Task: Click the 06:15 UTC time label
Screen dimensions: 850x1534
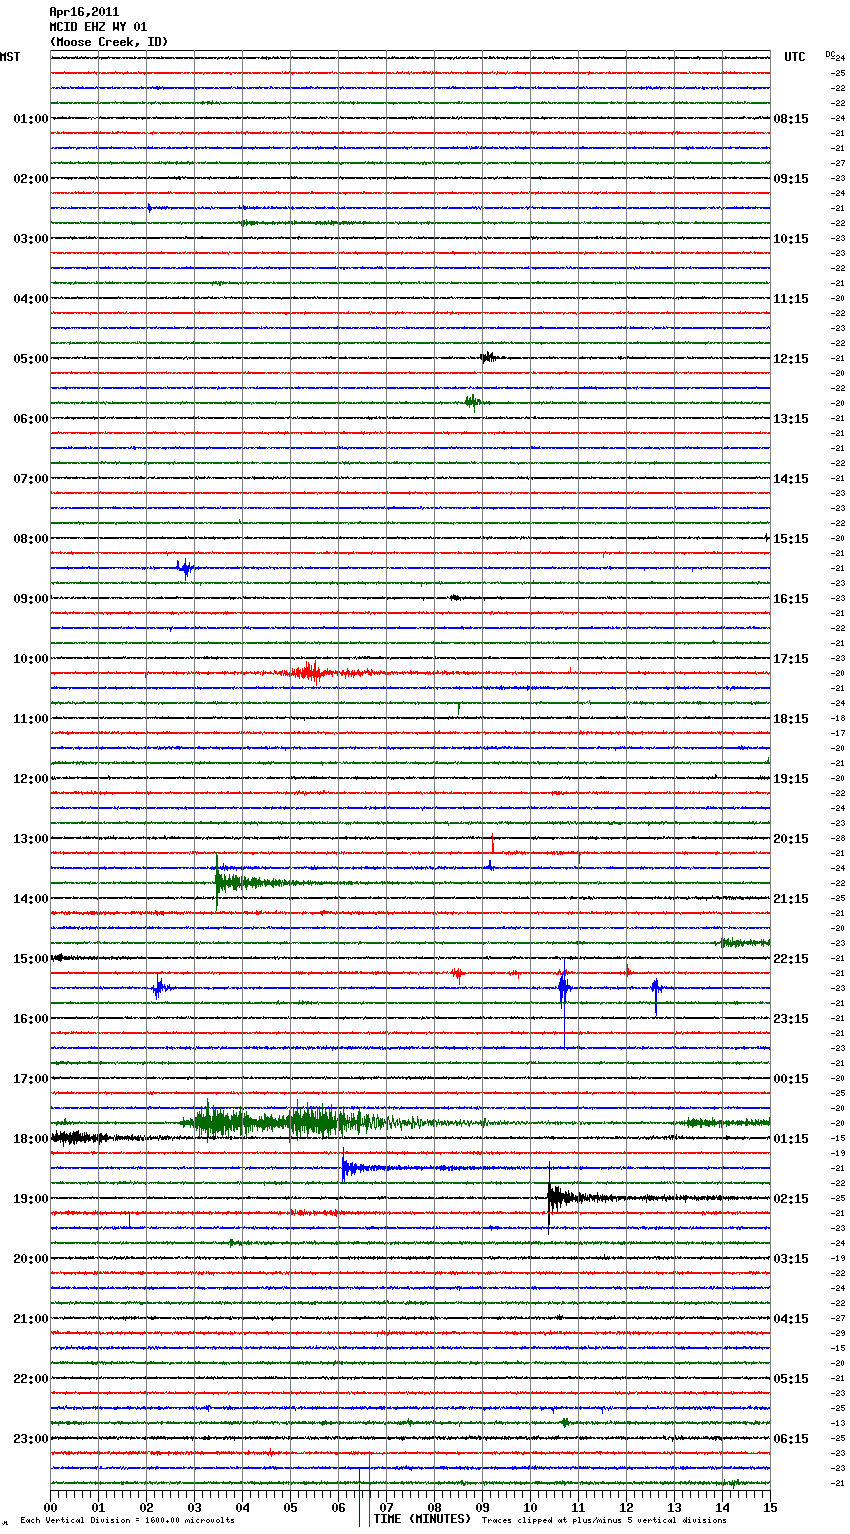Action: [x=791, y=1439]
